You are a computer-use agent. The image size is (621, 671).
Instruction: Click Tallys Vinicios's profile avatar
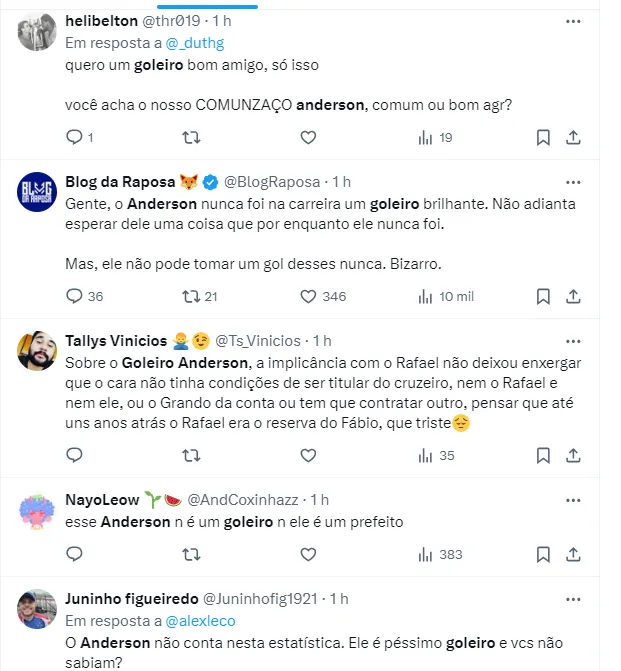(38, 349)
